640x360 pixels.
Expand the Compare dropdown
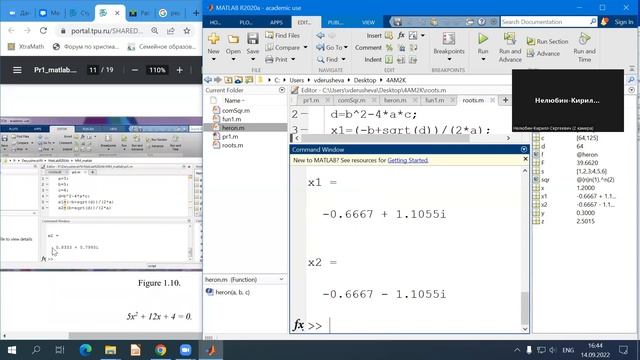tap(305, 47)
